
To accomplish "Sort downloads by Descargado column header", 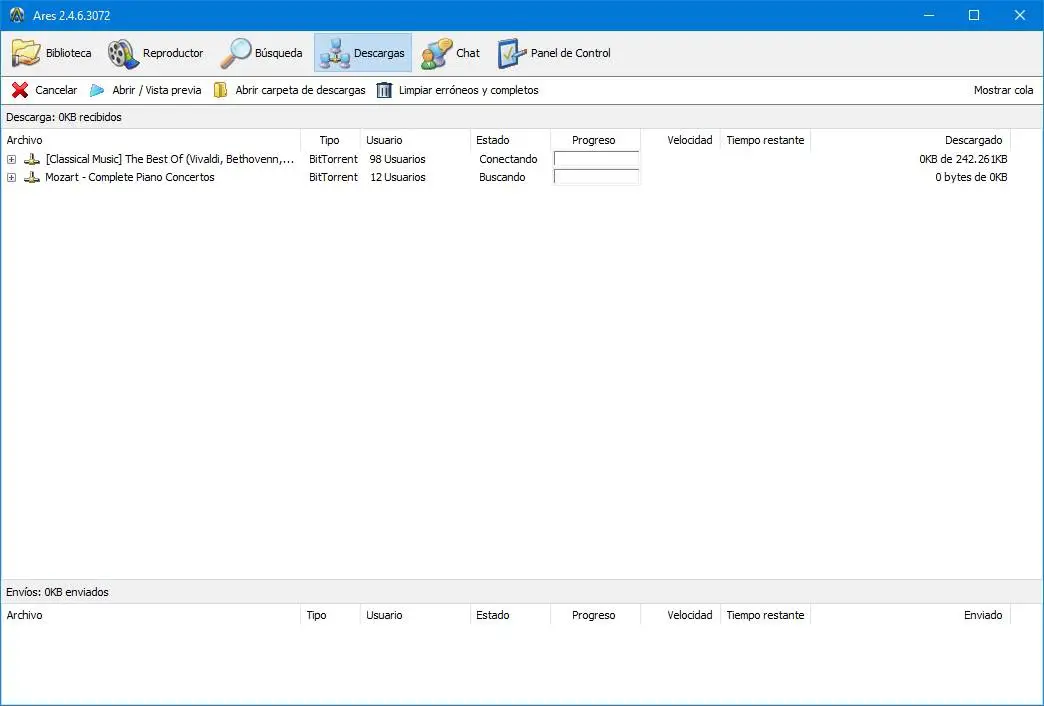I will pyautogui.click(x=910, y=140).
